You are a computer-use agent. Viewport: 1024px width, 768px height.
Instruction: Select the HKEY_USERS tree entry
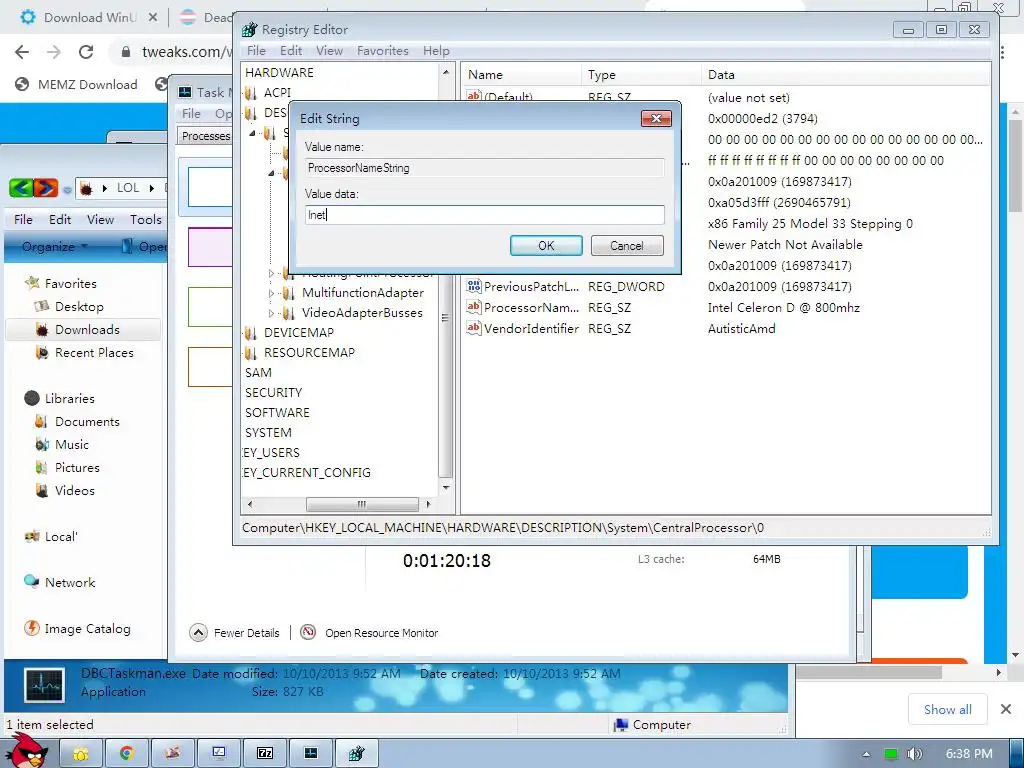(x=271, y=453)
